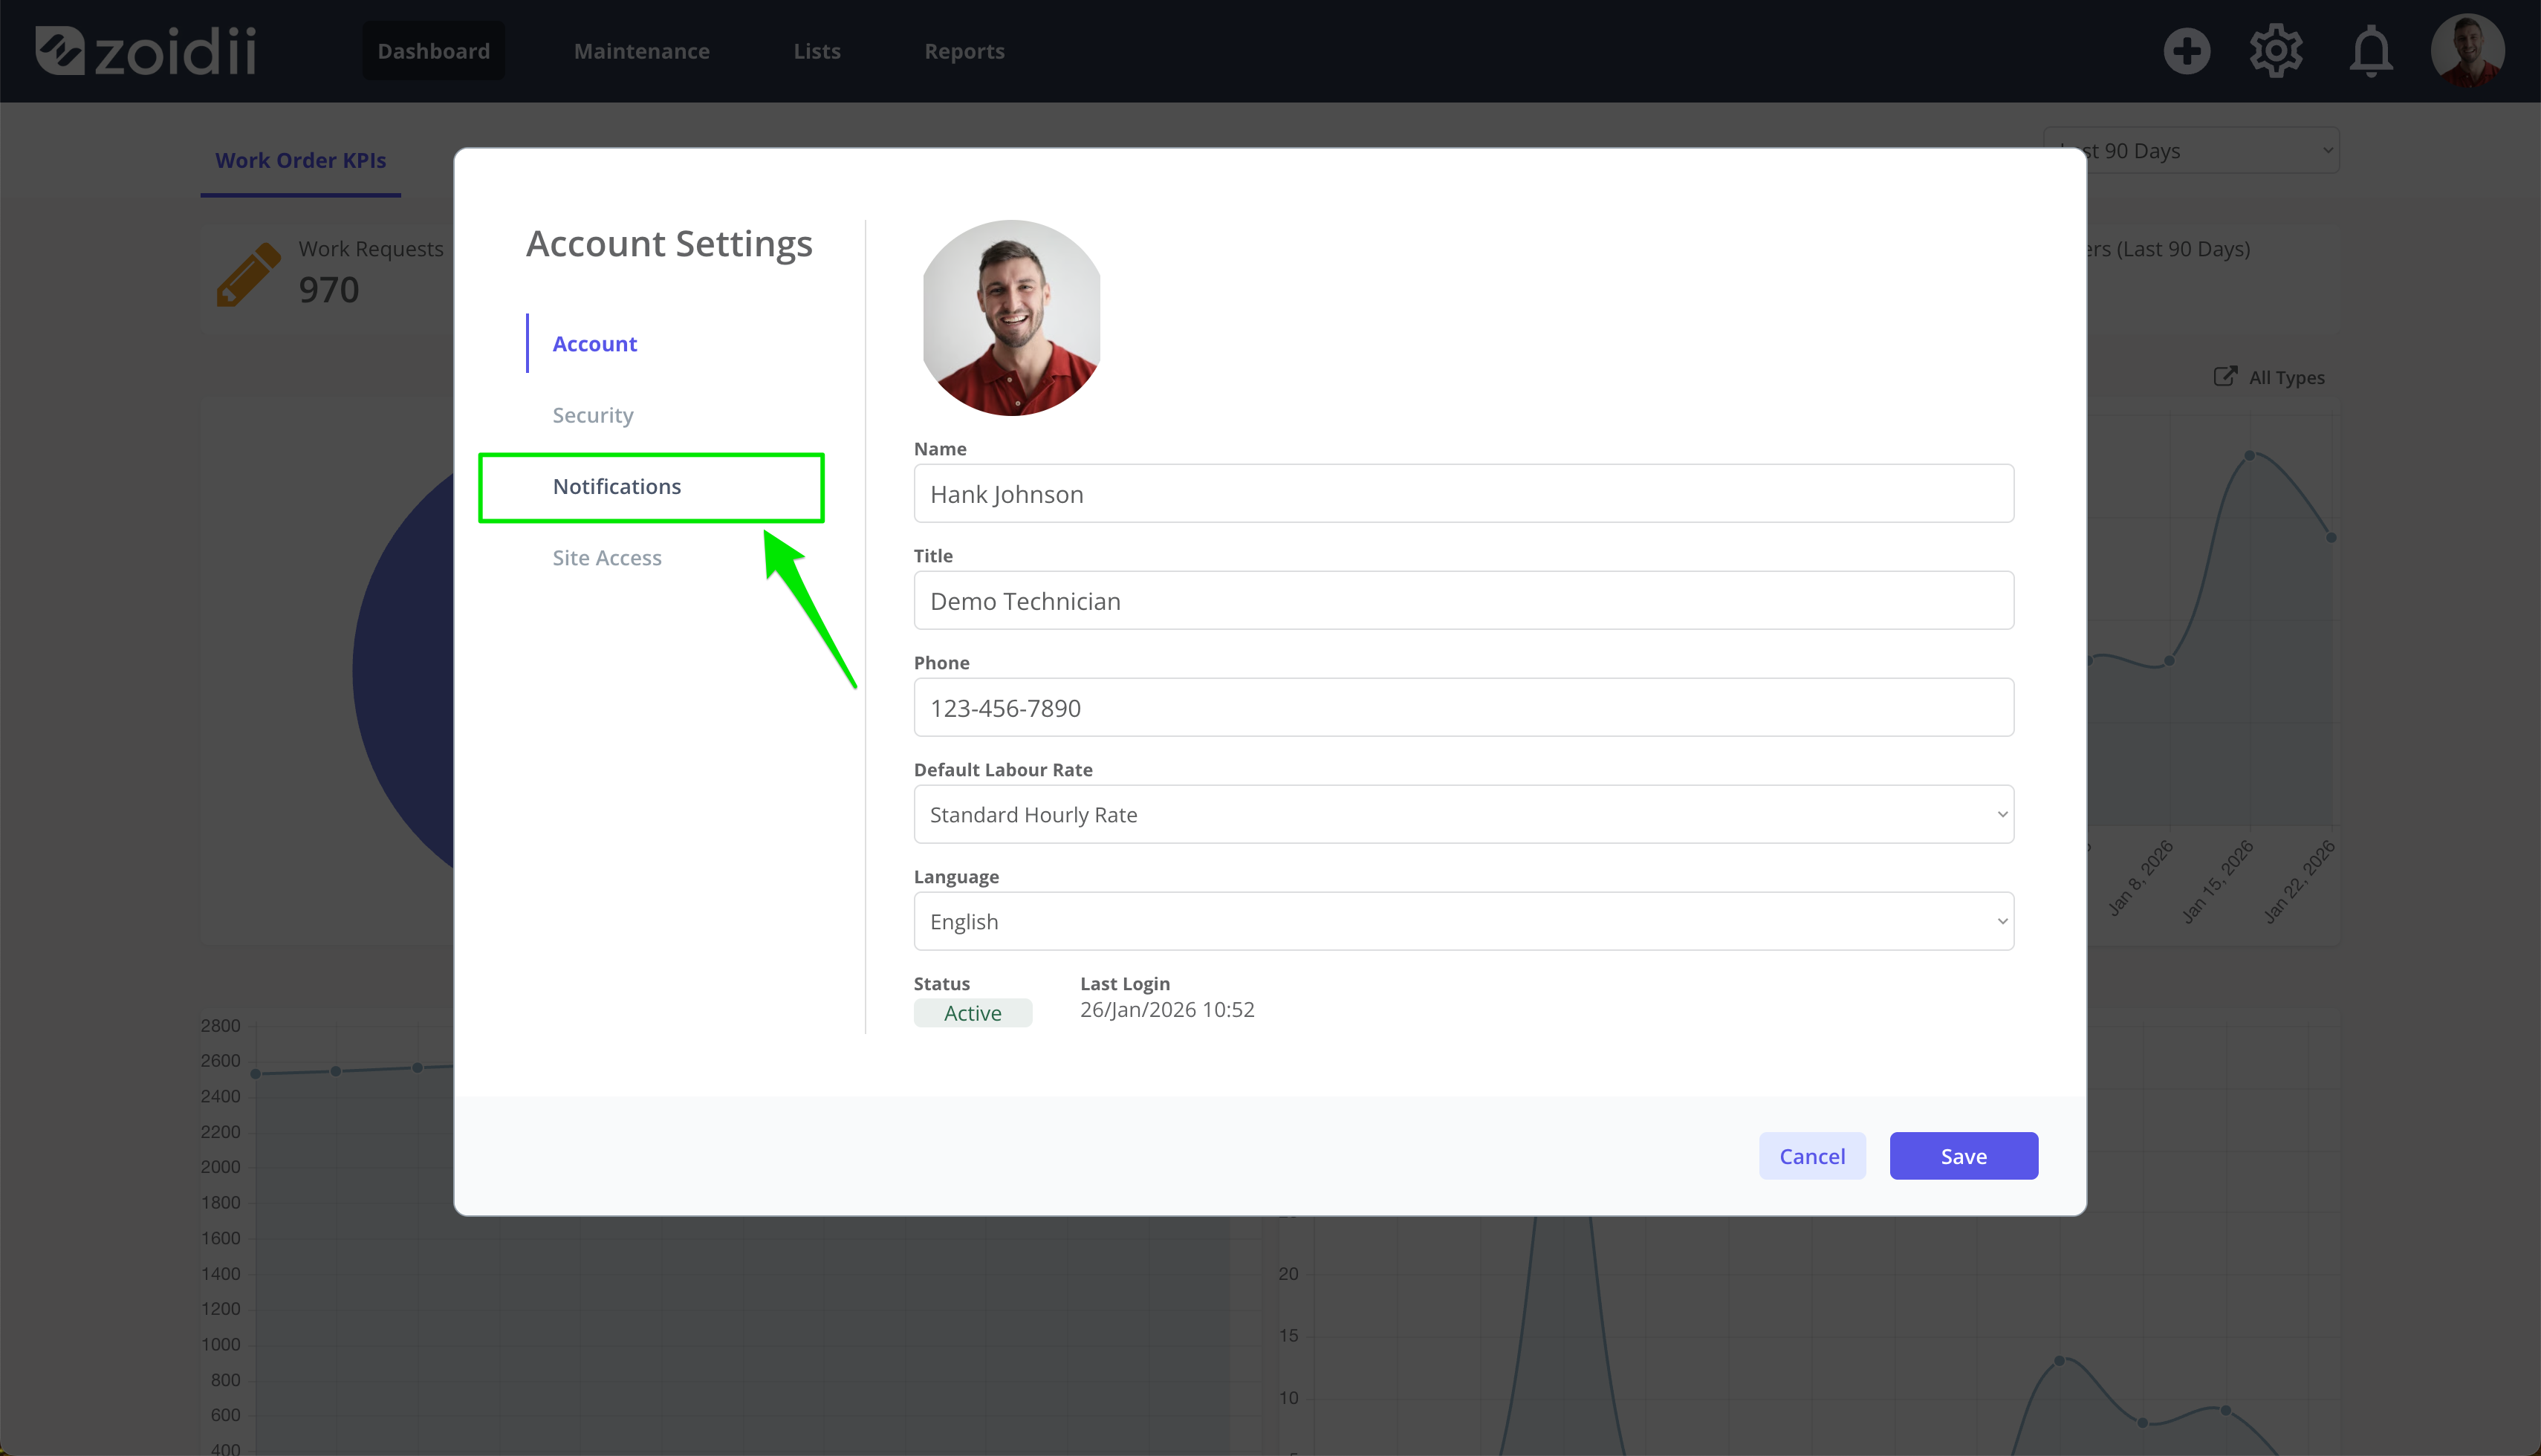This screenshot has width=2541, height=1456.
Task: Click the zoidii logo
Action: [x=146, y=51]
